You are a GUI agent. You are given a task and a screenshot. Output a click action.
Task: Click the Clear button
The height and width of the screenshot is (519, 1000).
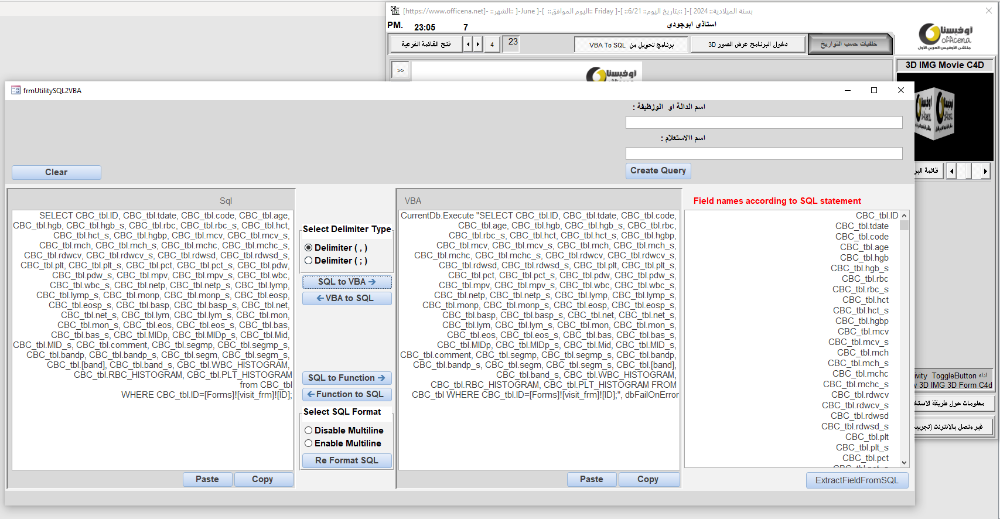pos(56,172)
